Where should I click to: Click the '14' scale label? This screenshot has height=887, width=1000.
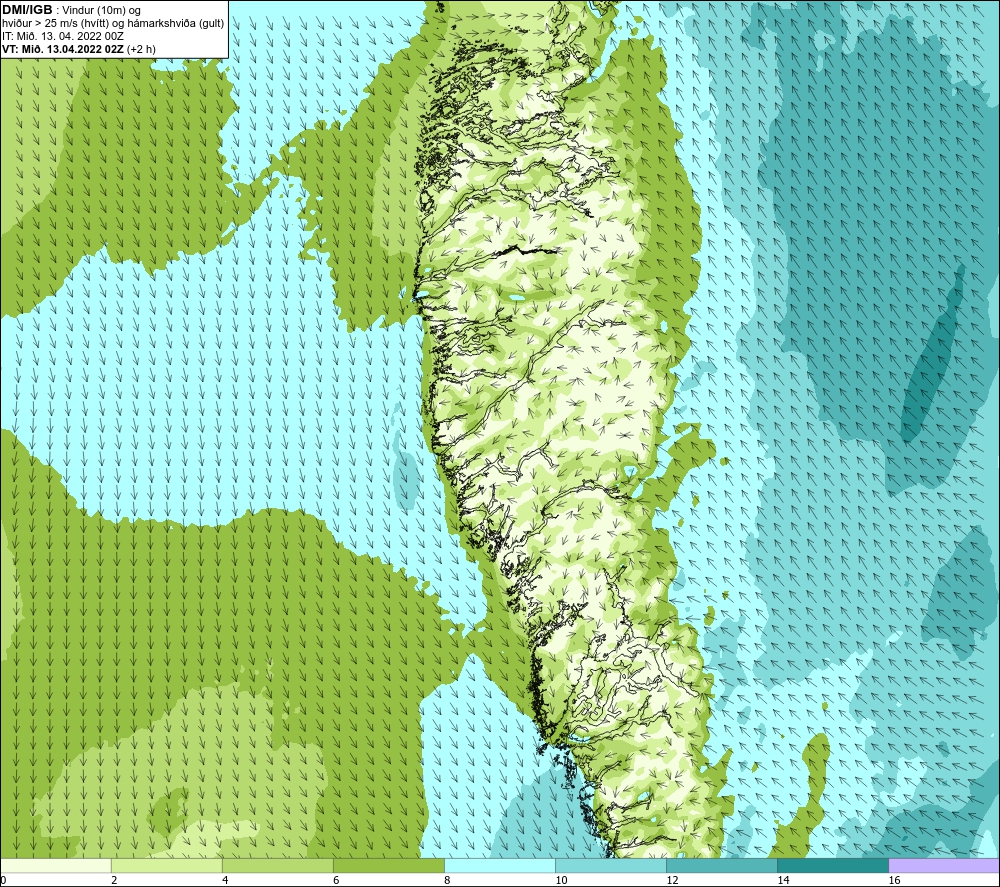tap(783, 881)
